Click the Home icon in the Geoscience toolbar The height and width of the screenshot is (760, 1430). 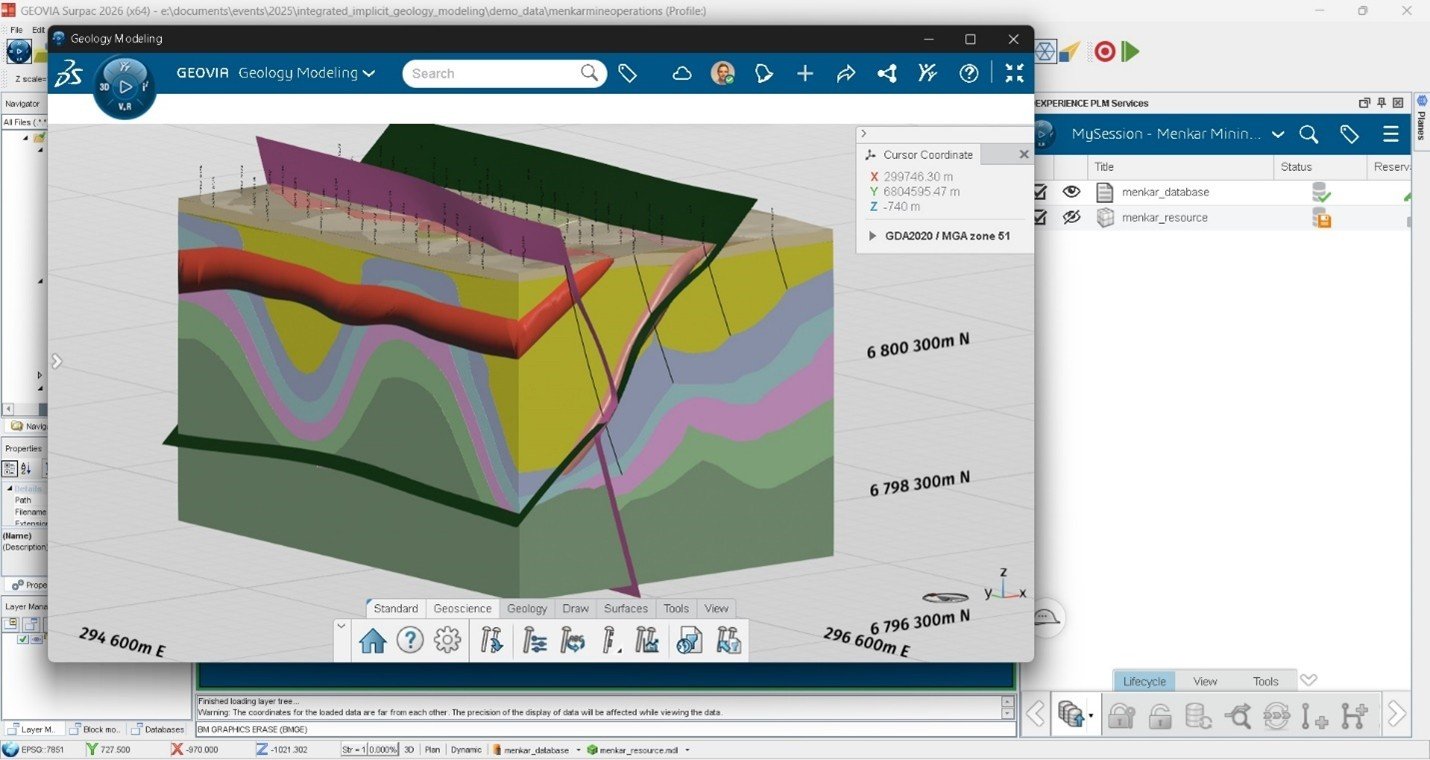point(372,641)
